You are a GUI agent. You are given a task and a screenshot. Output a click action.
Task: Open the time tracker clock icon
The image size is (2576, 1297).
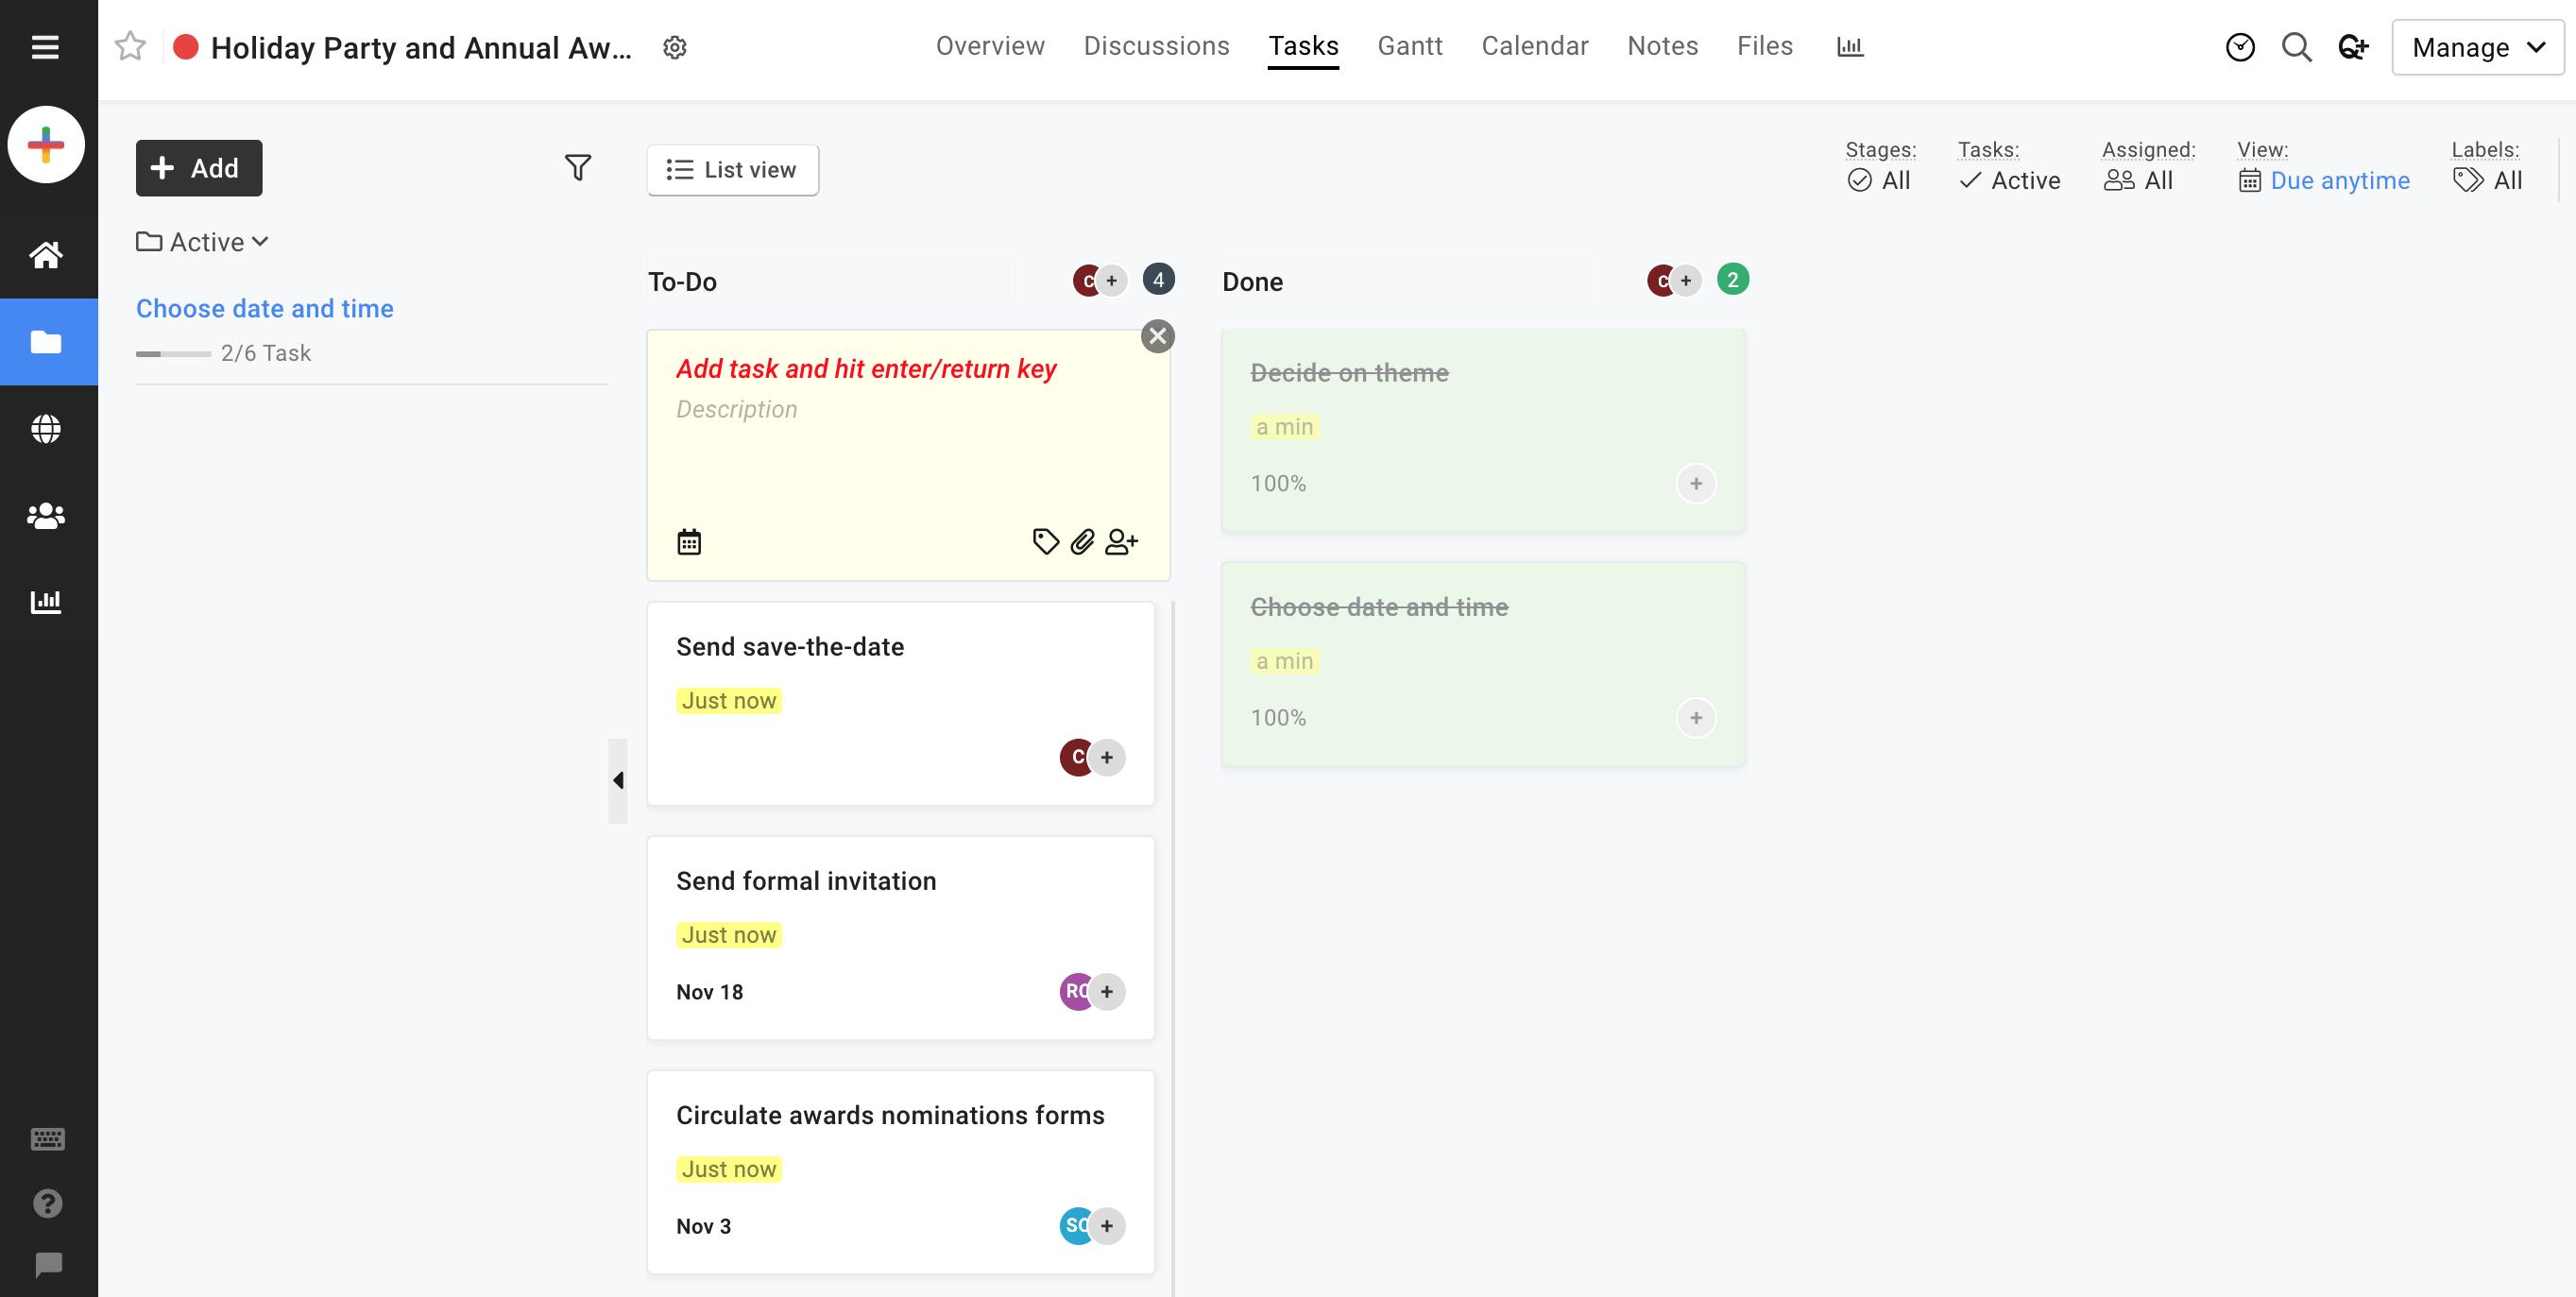[x=2239, y=47]
